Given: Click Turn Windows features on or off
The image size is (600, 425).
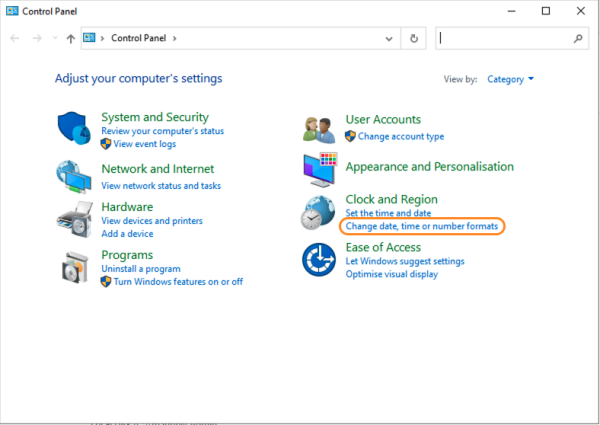Looking at the screenshot, I should [x=178, y=282].
